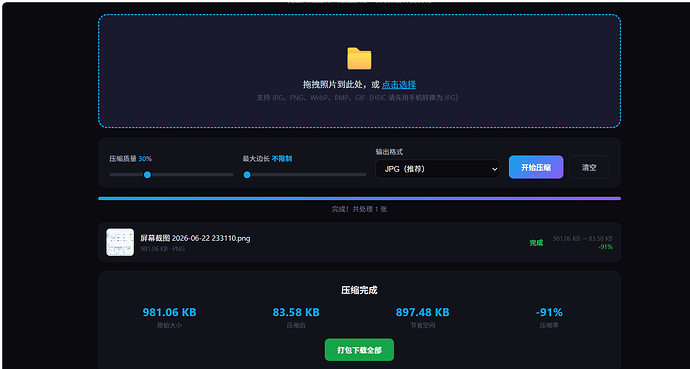
Task: Click the 30% quality value
Action: [145, 159]
